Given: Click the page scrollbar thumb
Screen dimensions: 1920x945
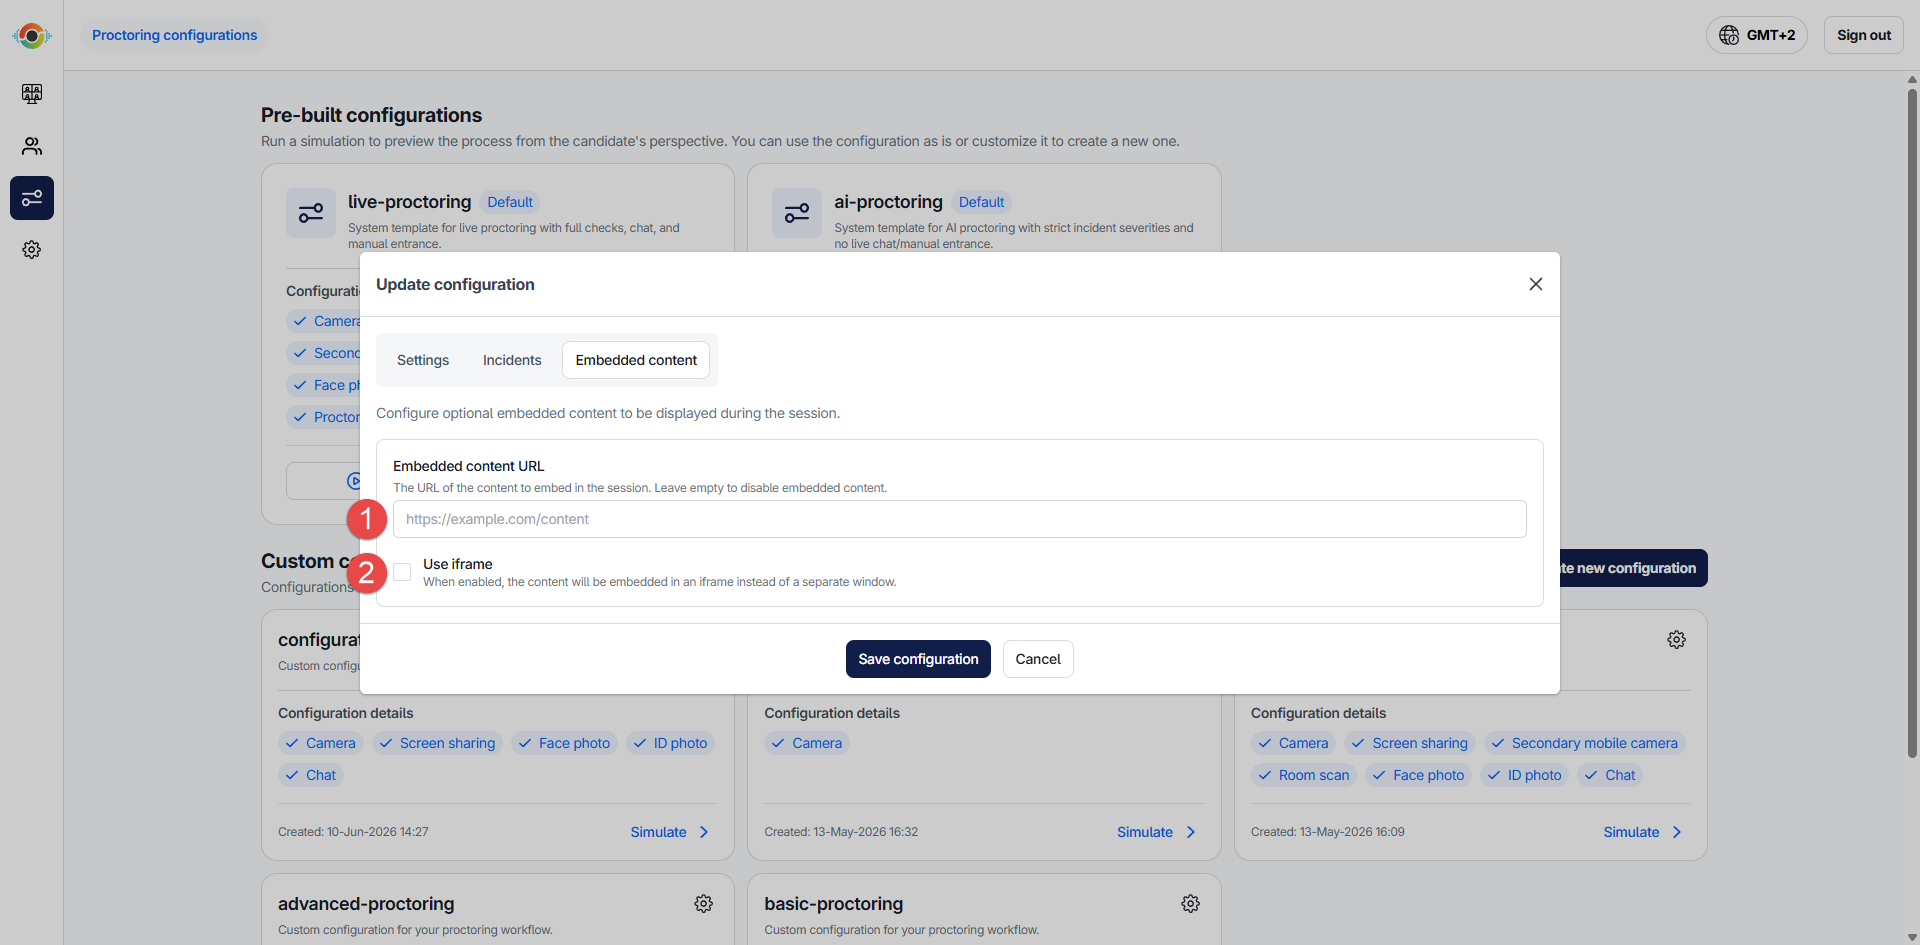Looking at the screenshot, I should pos(1912,422).
